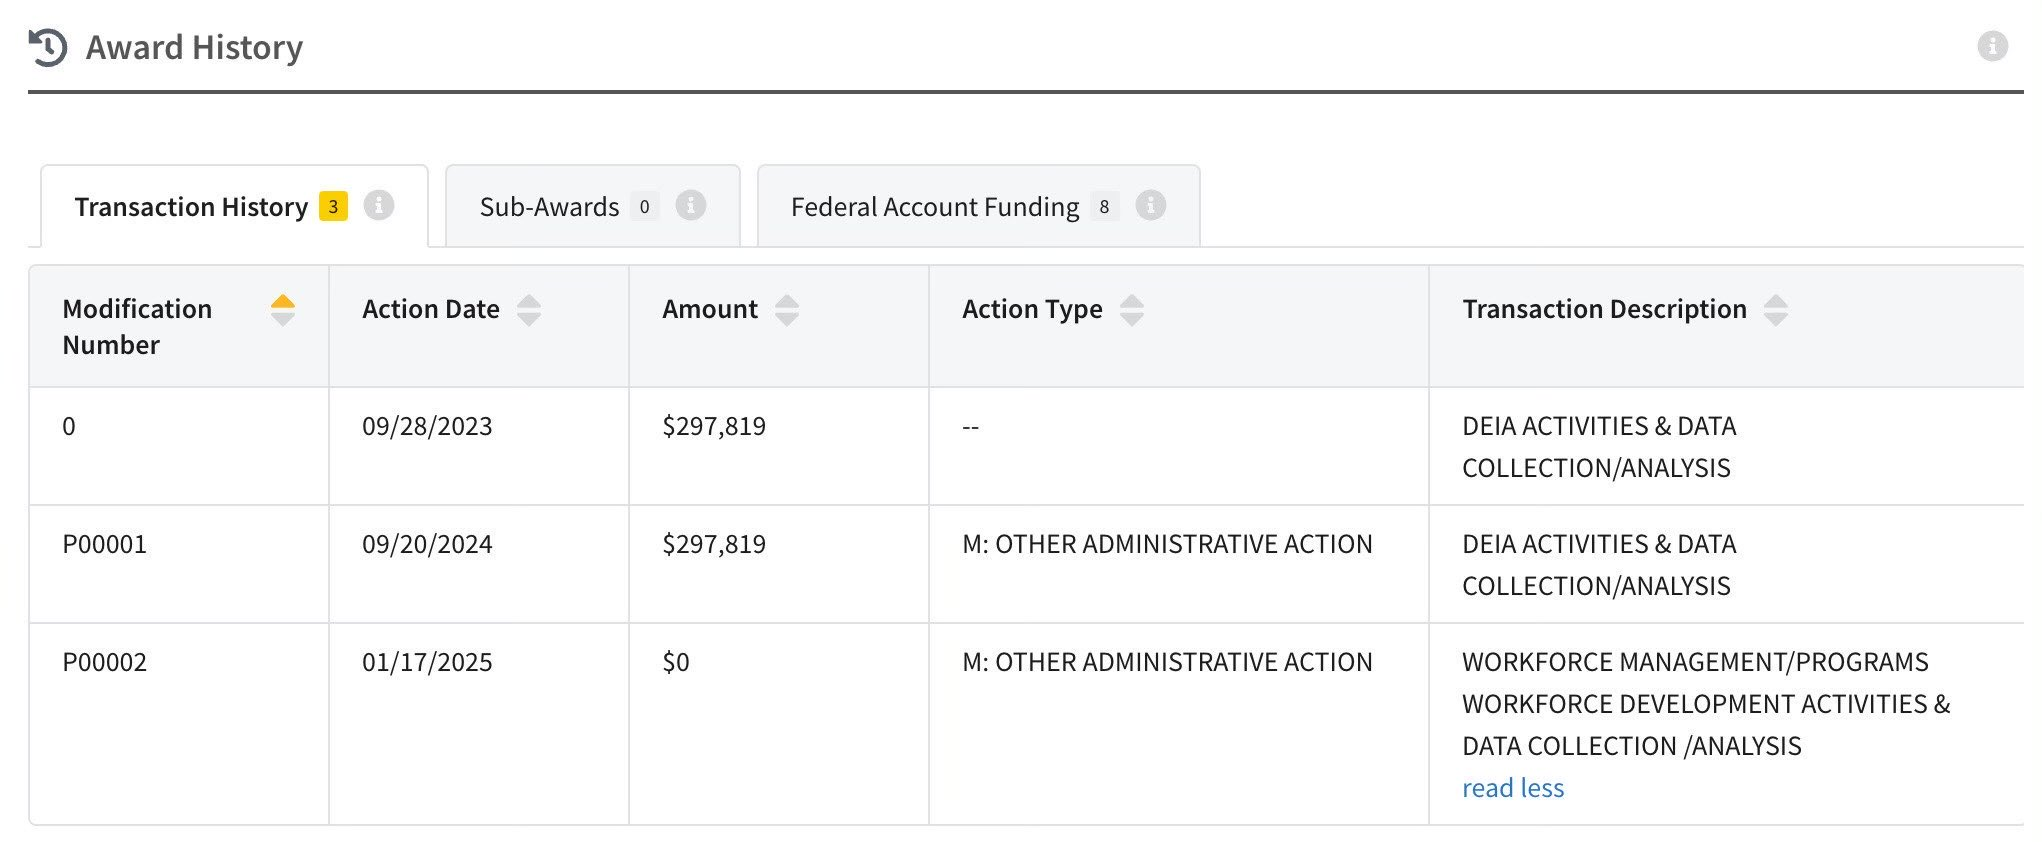Switch to Transaction History tab

(x=234, y=206)
